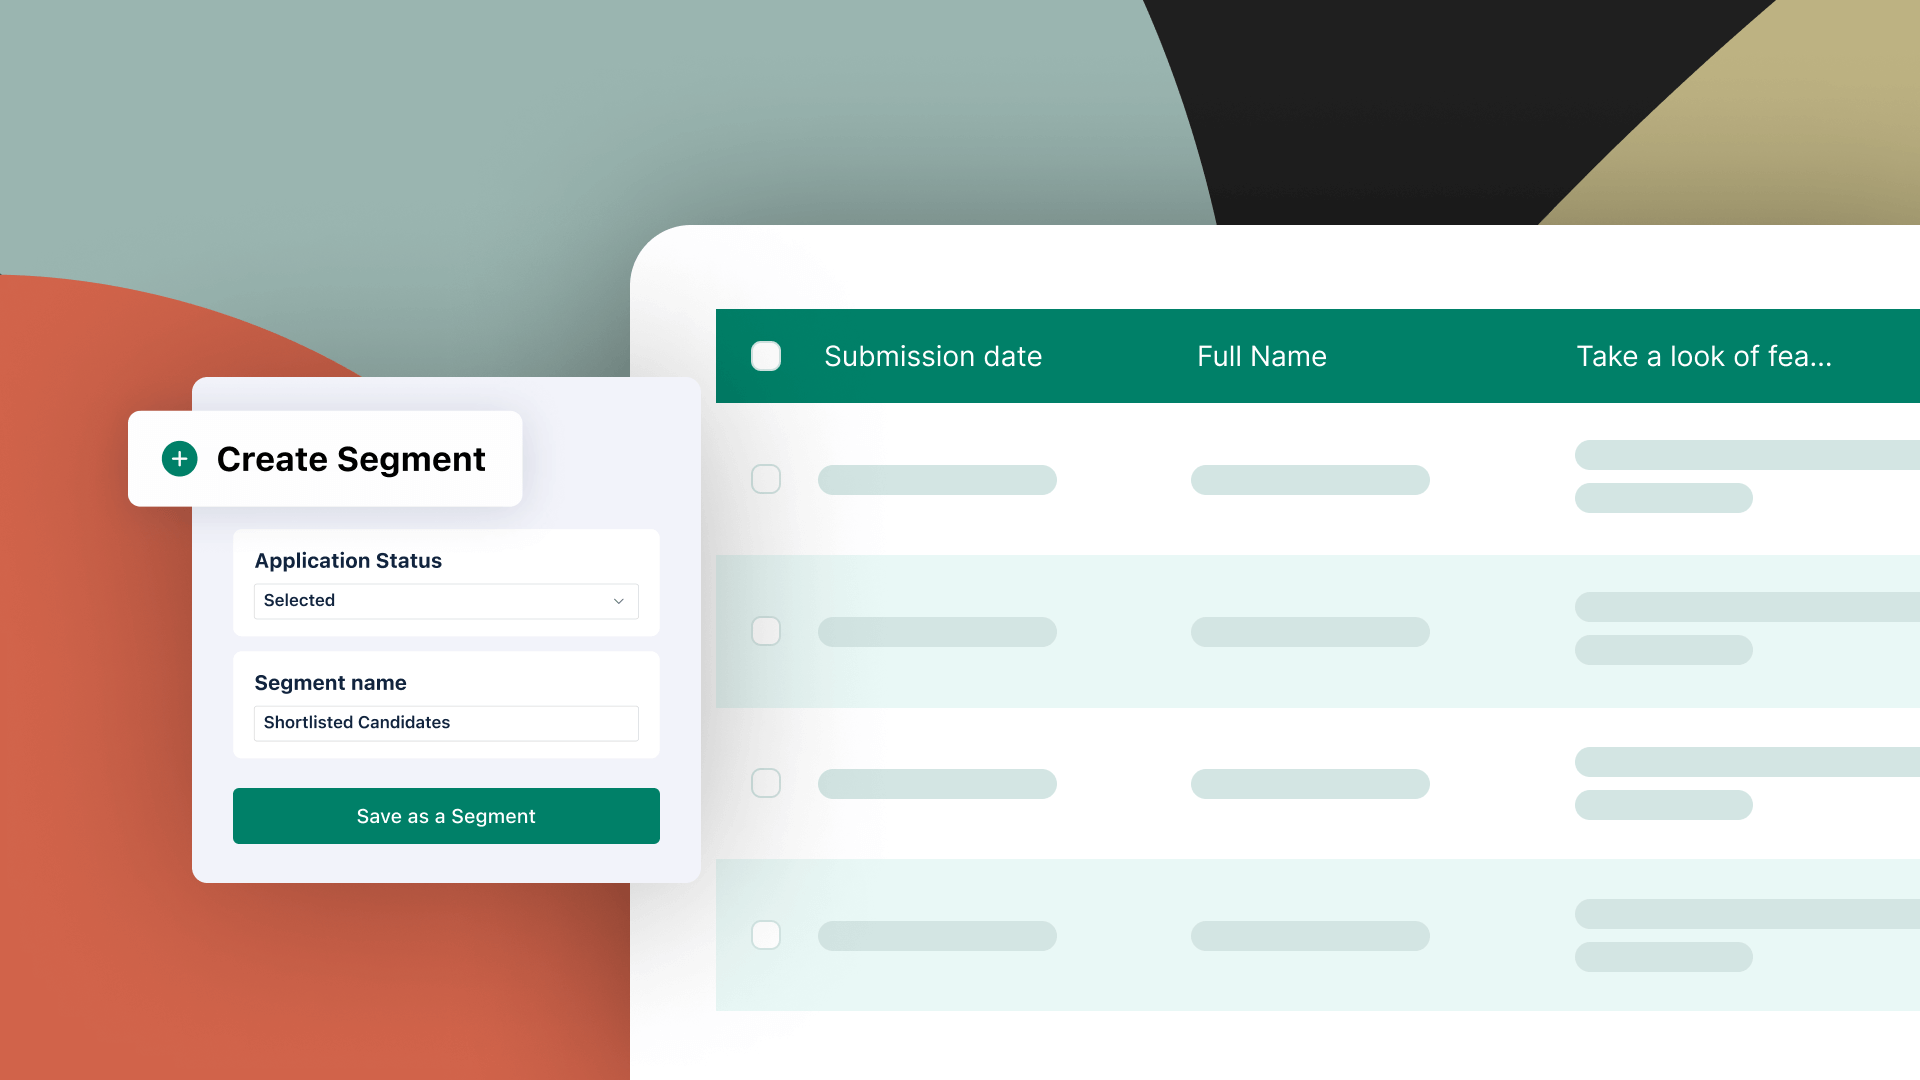Select the Application Status label text
The width and height of the screenshot is (1920, 1080).
[x=348, y=560]
